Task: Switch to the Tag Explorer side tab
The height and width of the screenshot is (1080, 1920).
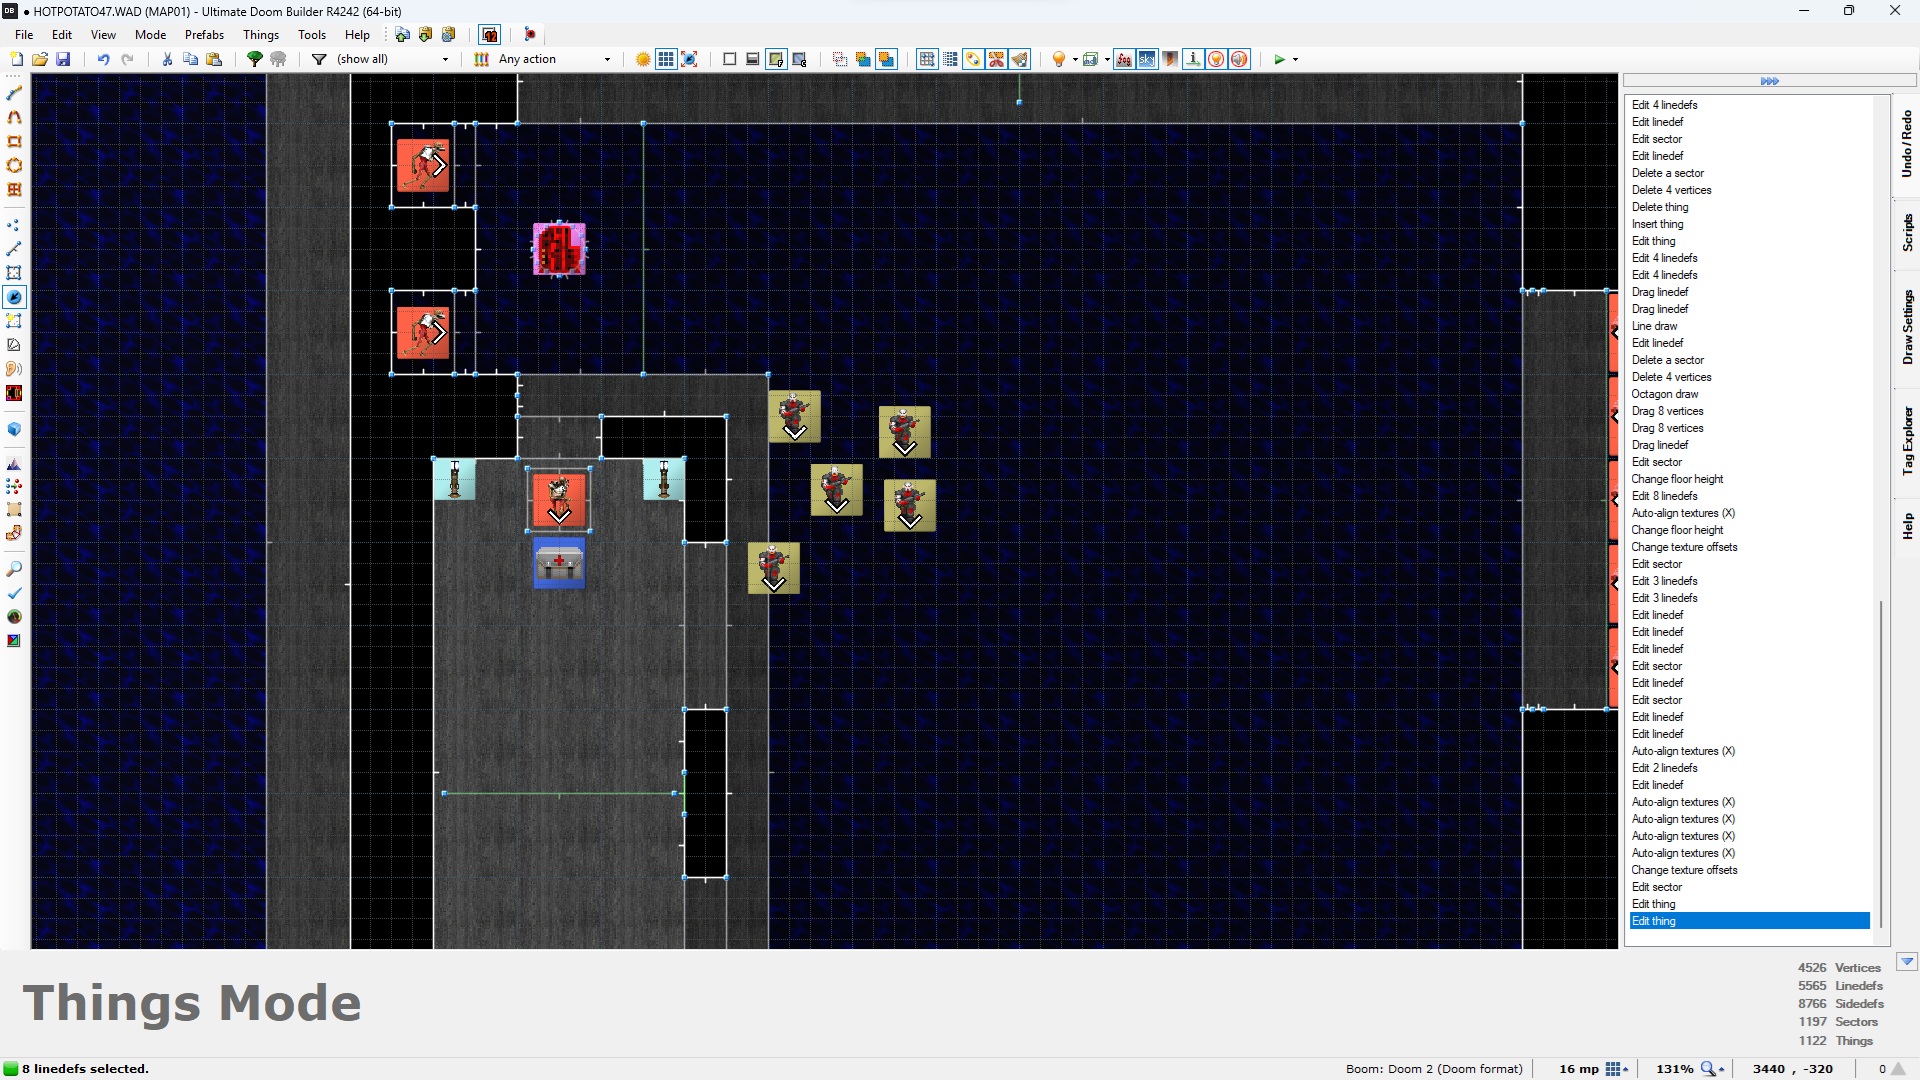Action: click(x=1907, y=440)
